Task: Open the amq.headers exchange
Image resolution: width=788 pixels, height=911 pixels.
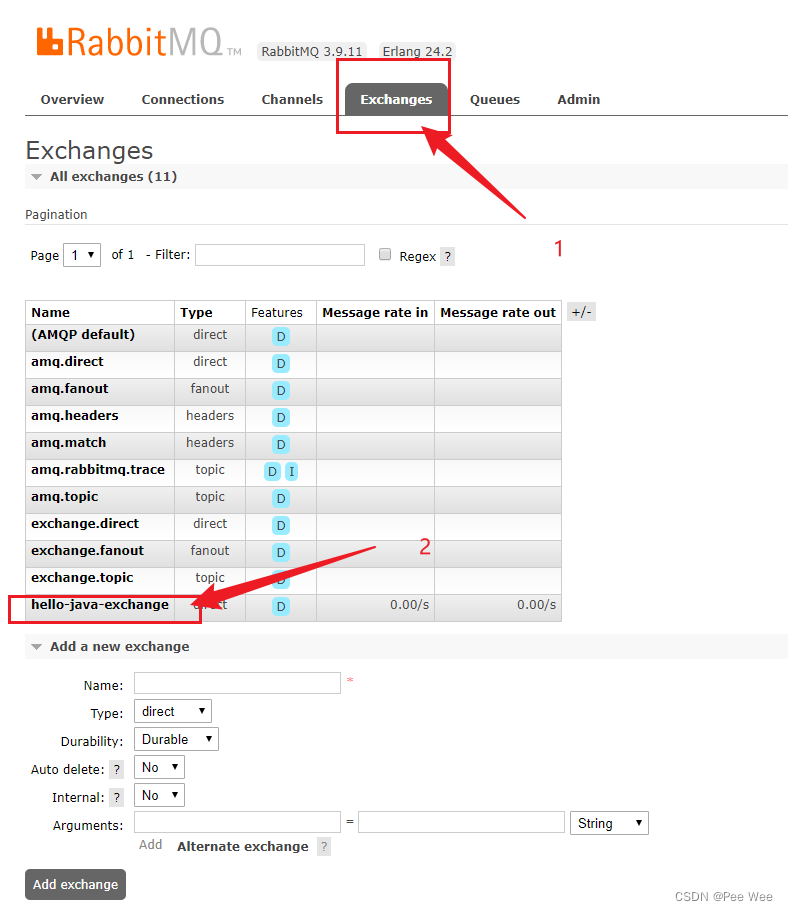Action: (x=74, y=416)
